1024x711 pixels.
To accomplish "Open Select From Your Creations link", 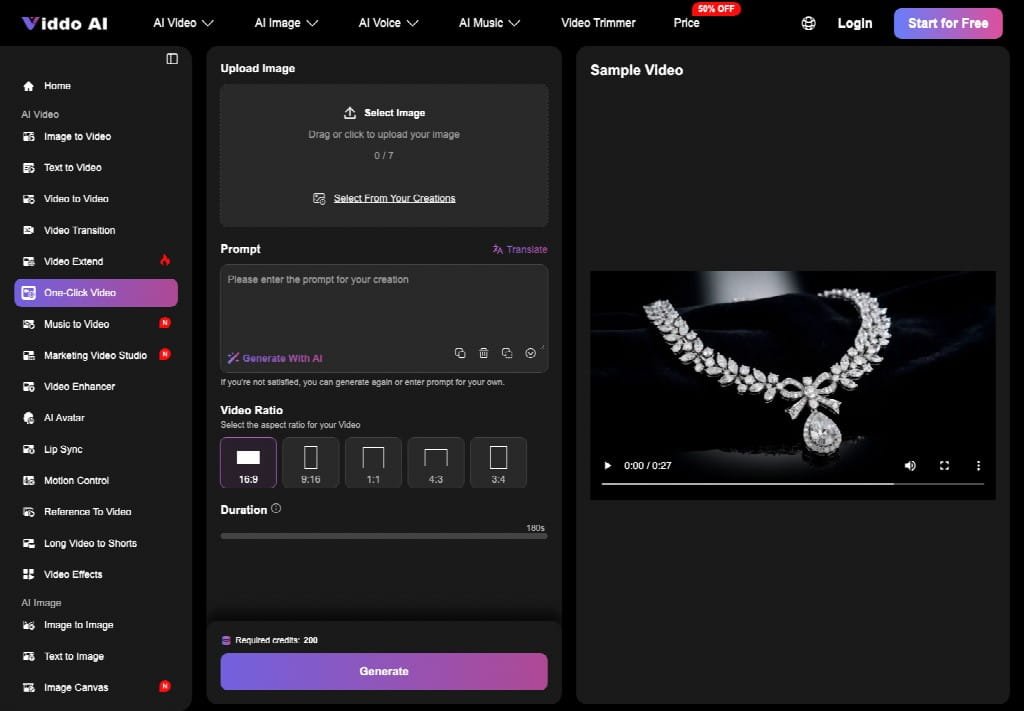I will [394, 198].
